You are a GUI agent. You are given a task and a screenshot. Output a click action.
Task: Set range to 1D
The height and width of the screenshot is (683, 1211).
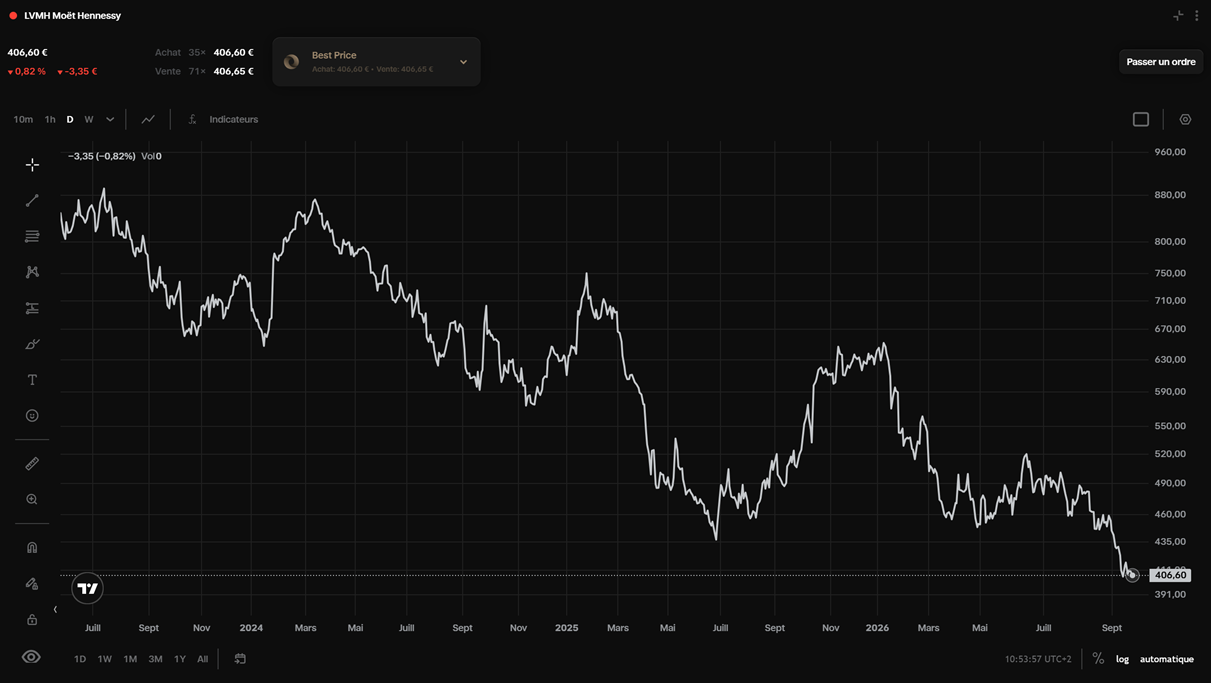point(80,659)
